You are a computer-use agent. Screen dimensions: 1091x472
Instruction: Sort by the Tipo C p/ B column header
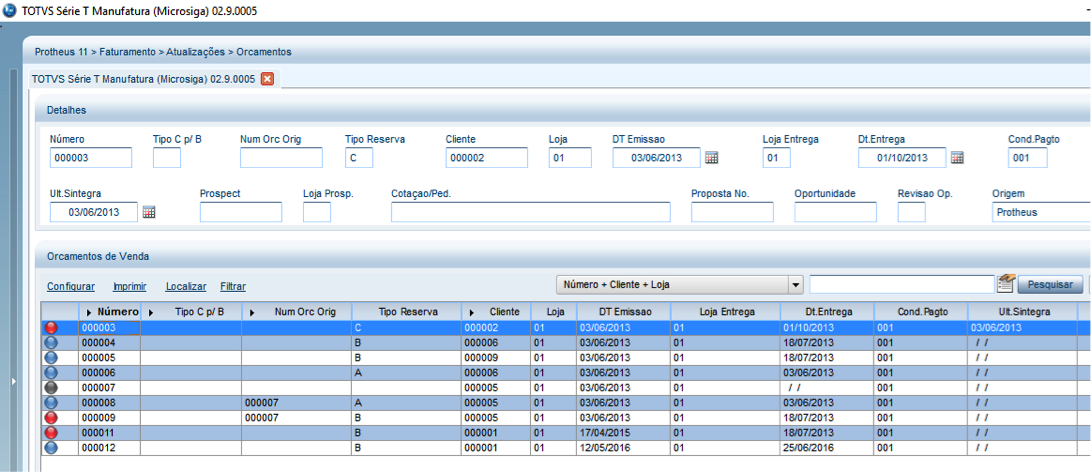(x=191, y=312)
